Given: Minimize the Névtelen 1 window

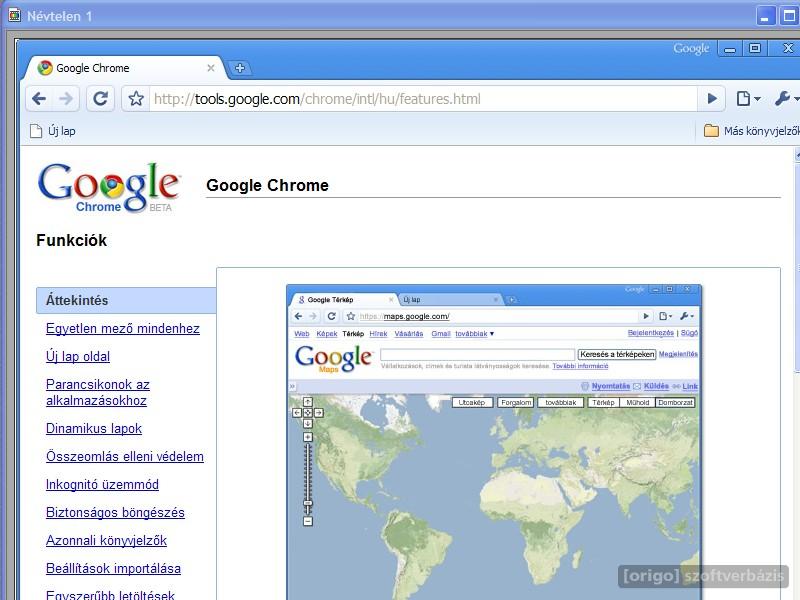Looking at the screenshot, I should tap(765, 16).
